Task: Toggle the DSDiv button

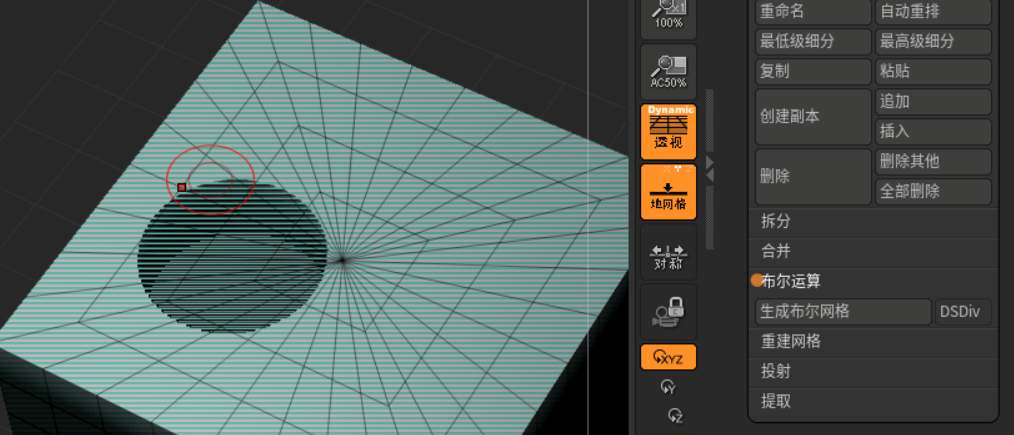Action: tap(964, 312)
